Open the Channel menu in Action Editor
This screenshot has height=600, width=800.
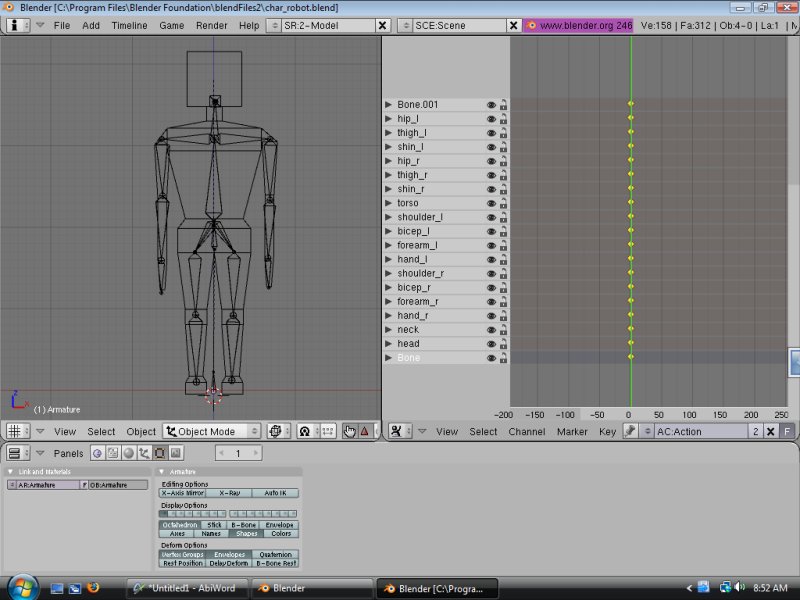(526, 431)
